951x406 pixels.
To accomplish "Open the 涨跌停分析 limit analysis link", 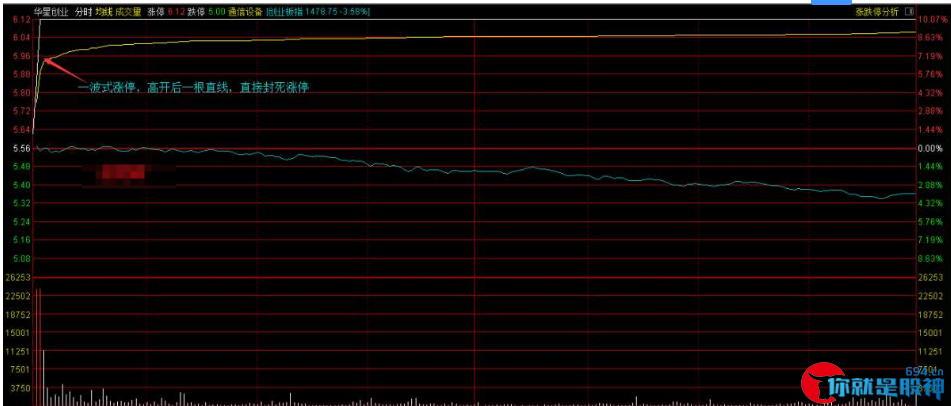I will coord(877,12).
